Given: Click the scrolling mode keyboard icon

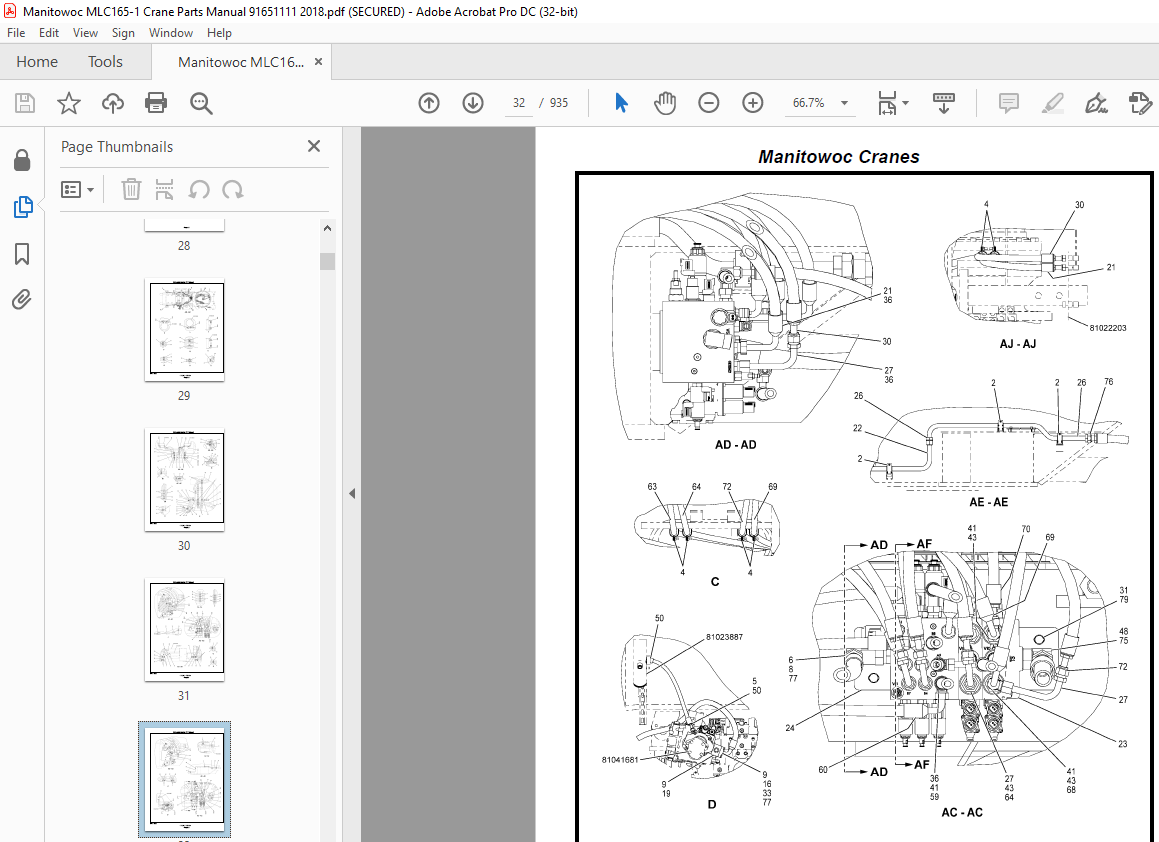Looking at the screenshot, I should [944, 103].
